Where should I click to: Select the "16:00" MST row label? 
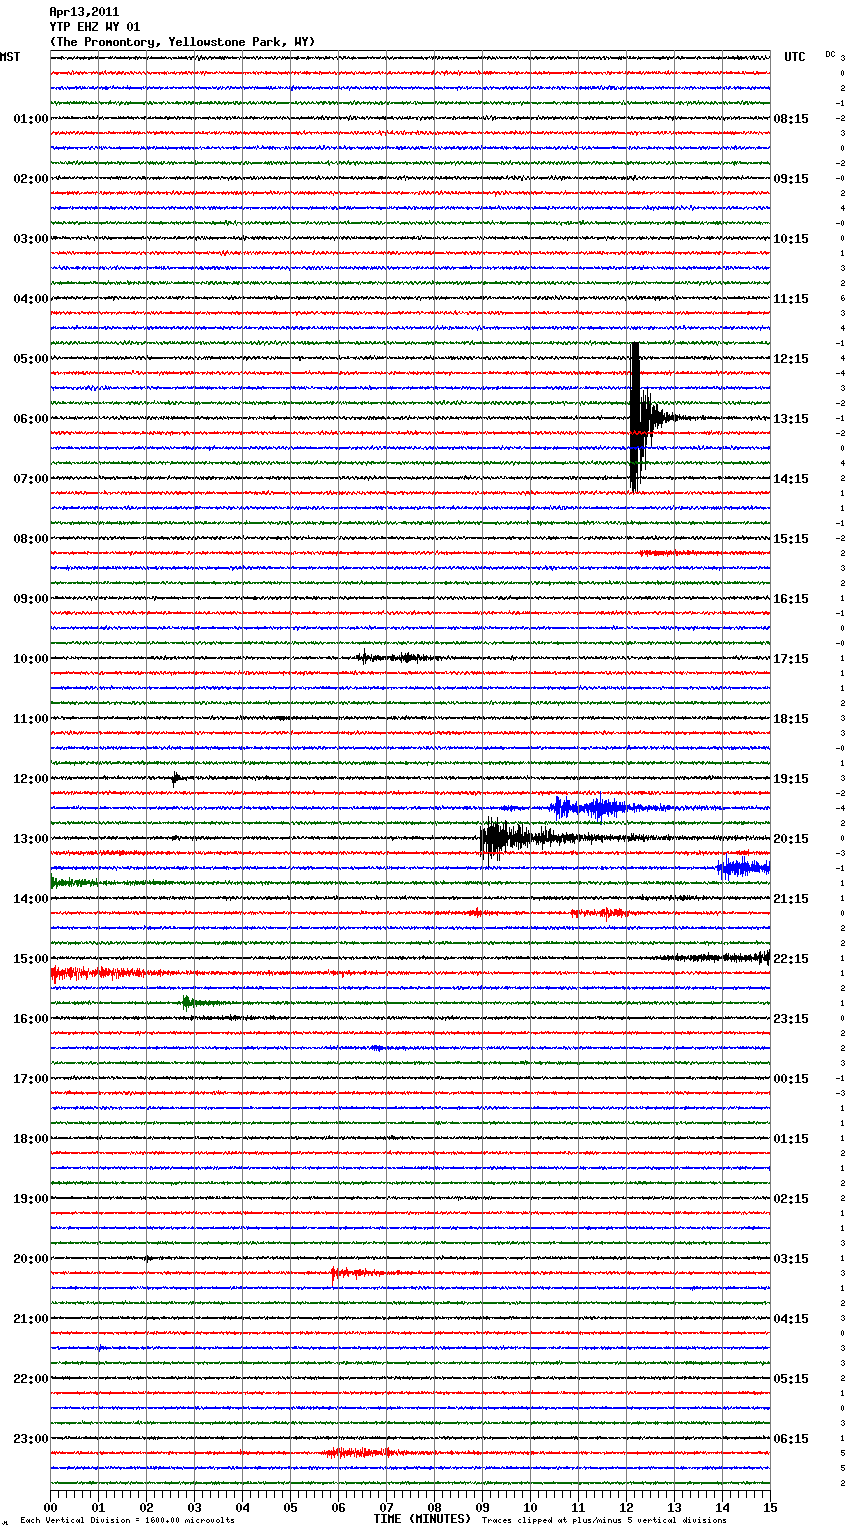point(31,1019)
